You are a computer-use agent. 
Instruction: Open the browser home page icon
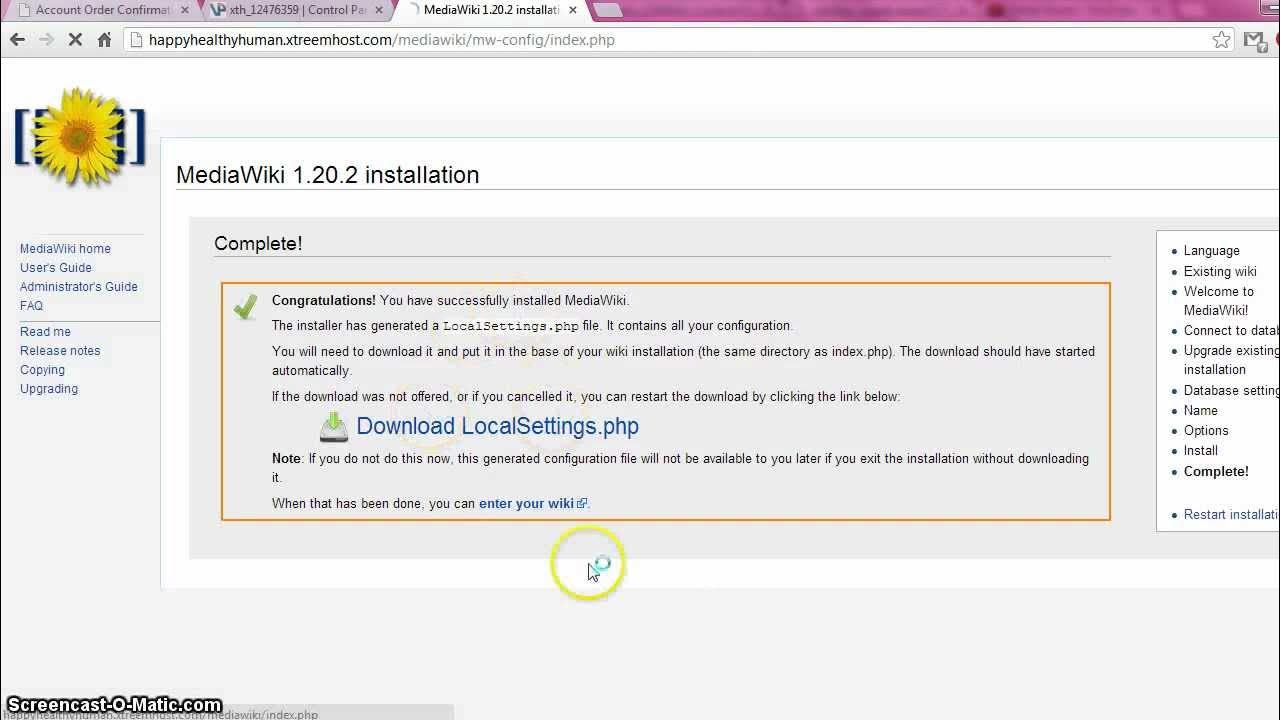click(x=104, y=40)
